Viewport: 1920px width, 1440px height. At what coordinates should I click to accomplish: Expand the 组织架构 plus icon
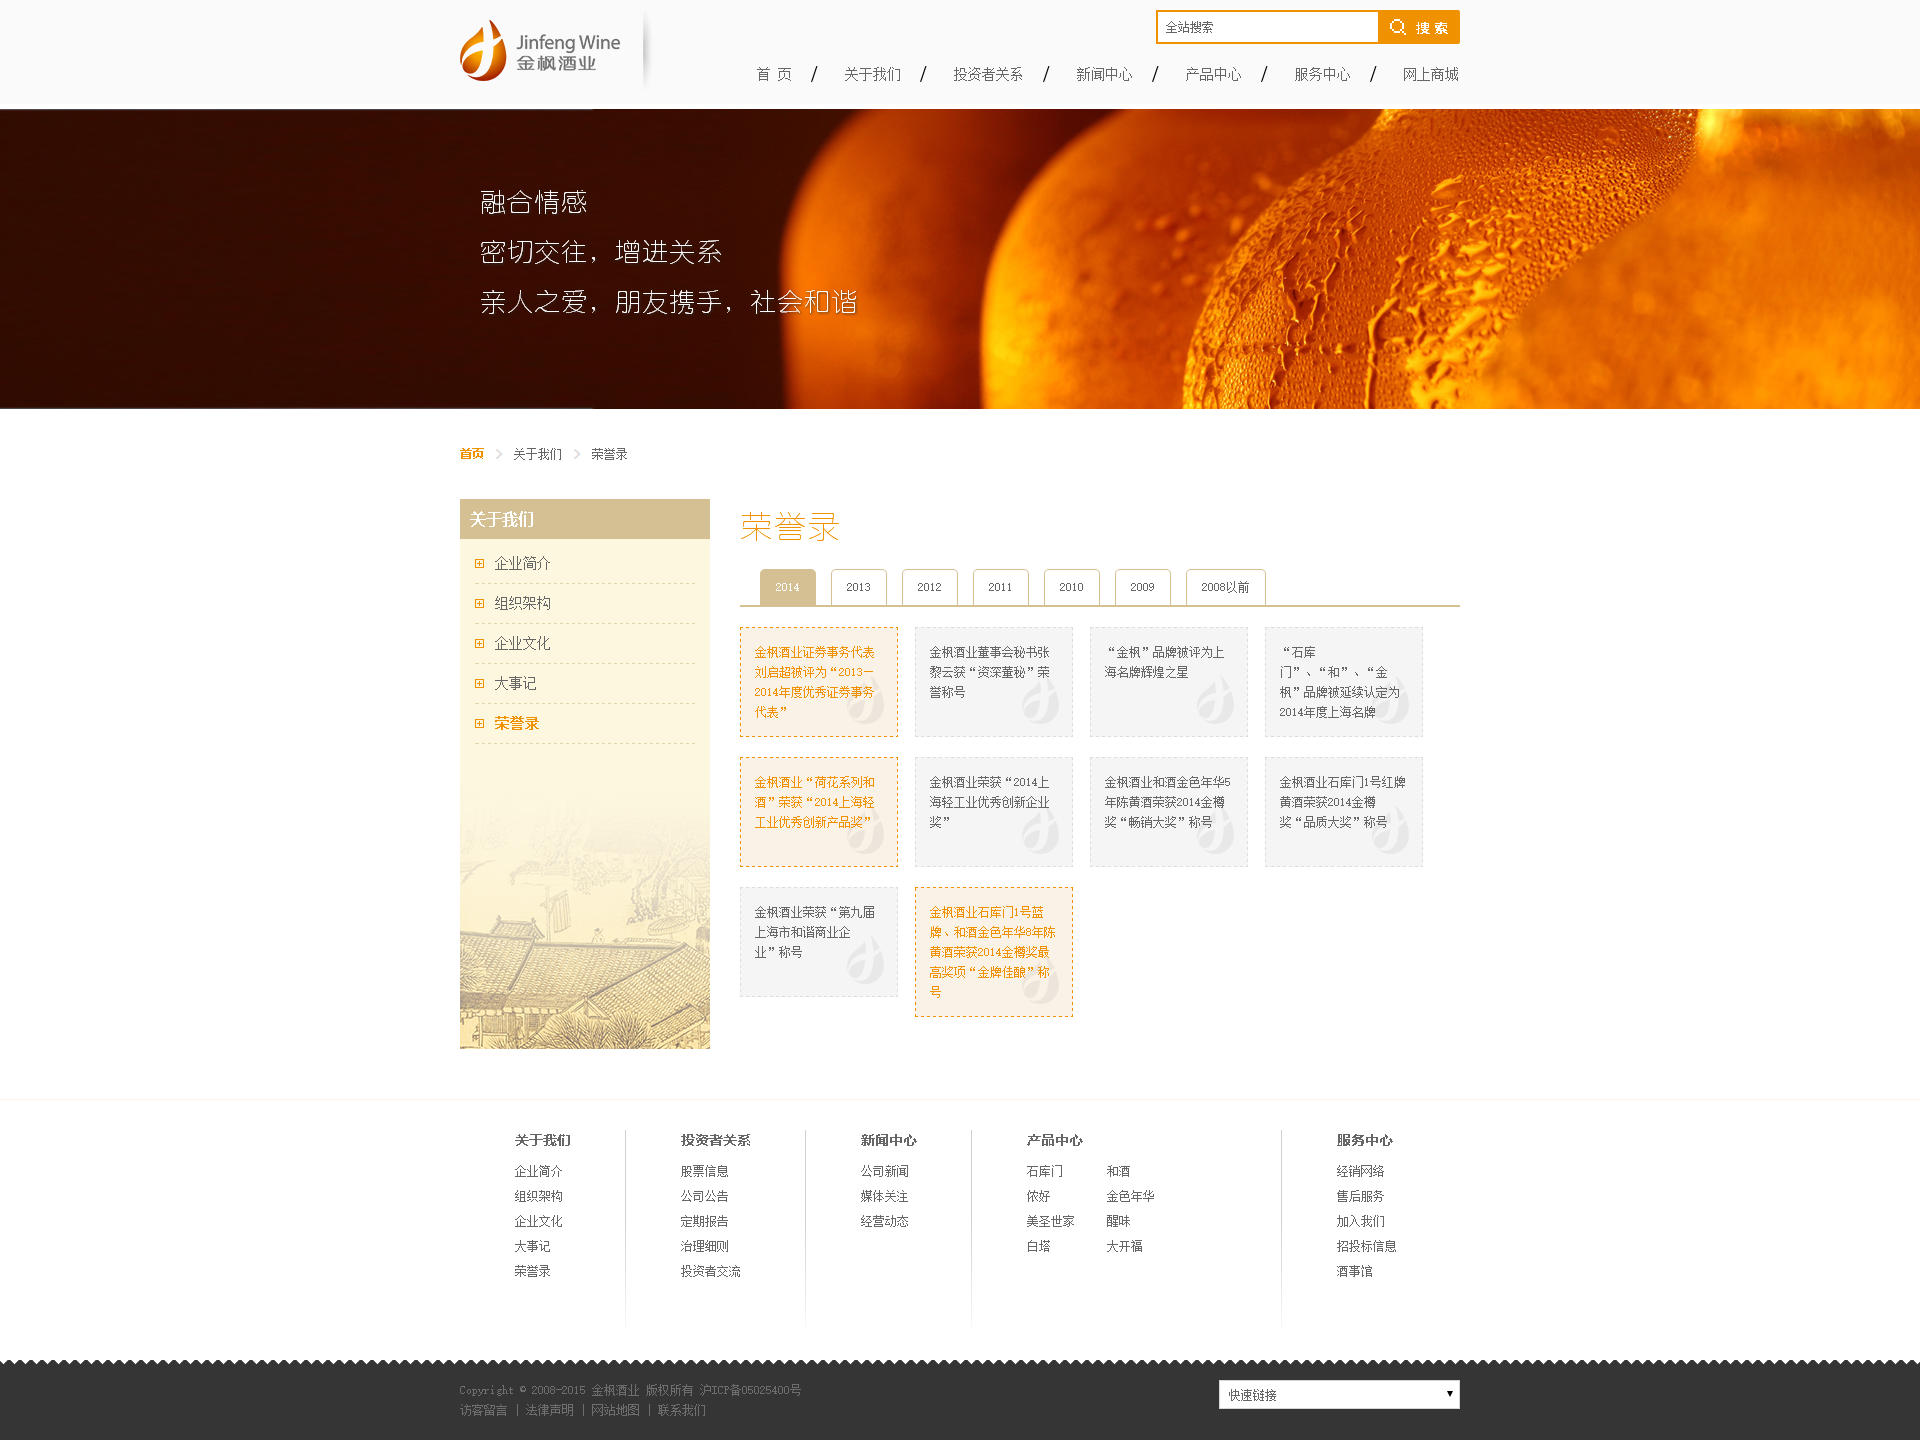click(479, 604)
